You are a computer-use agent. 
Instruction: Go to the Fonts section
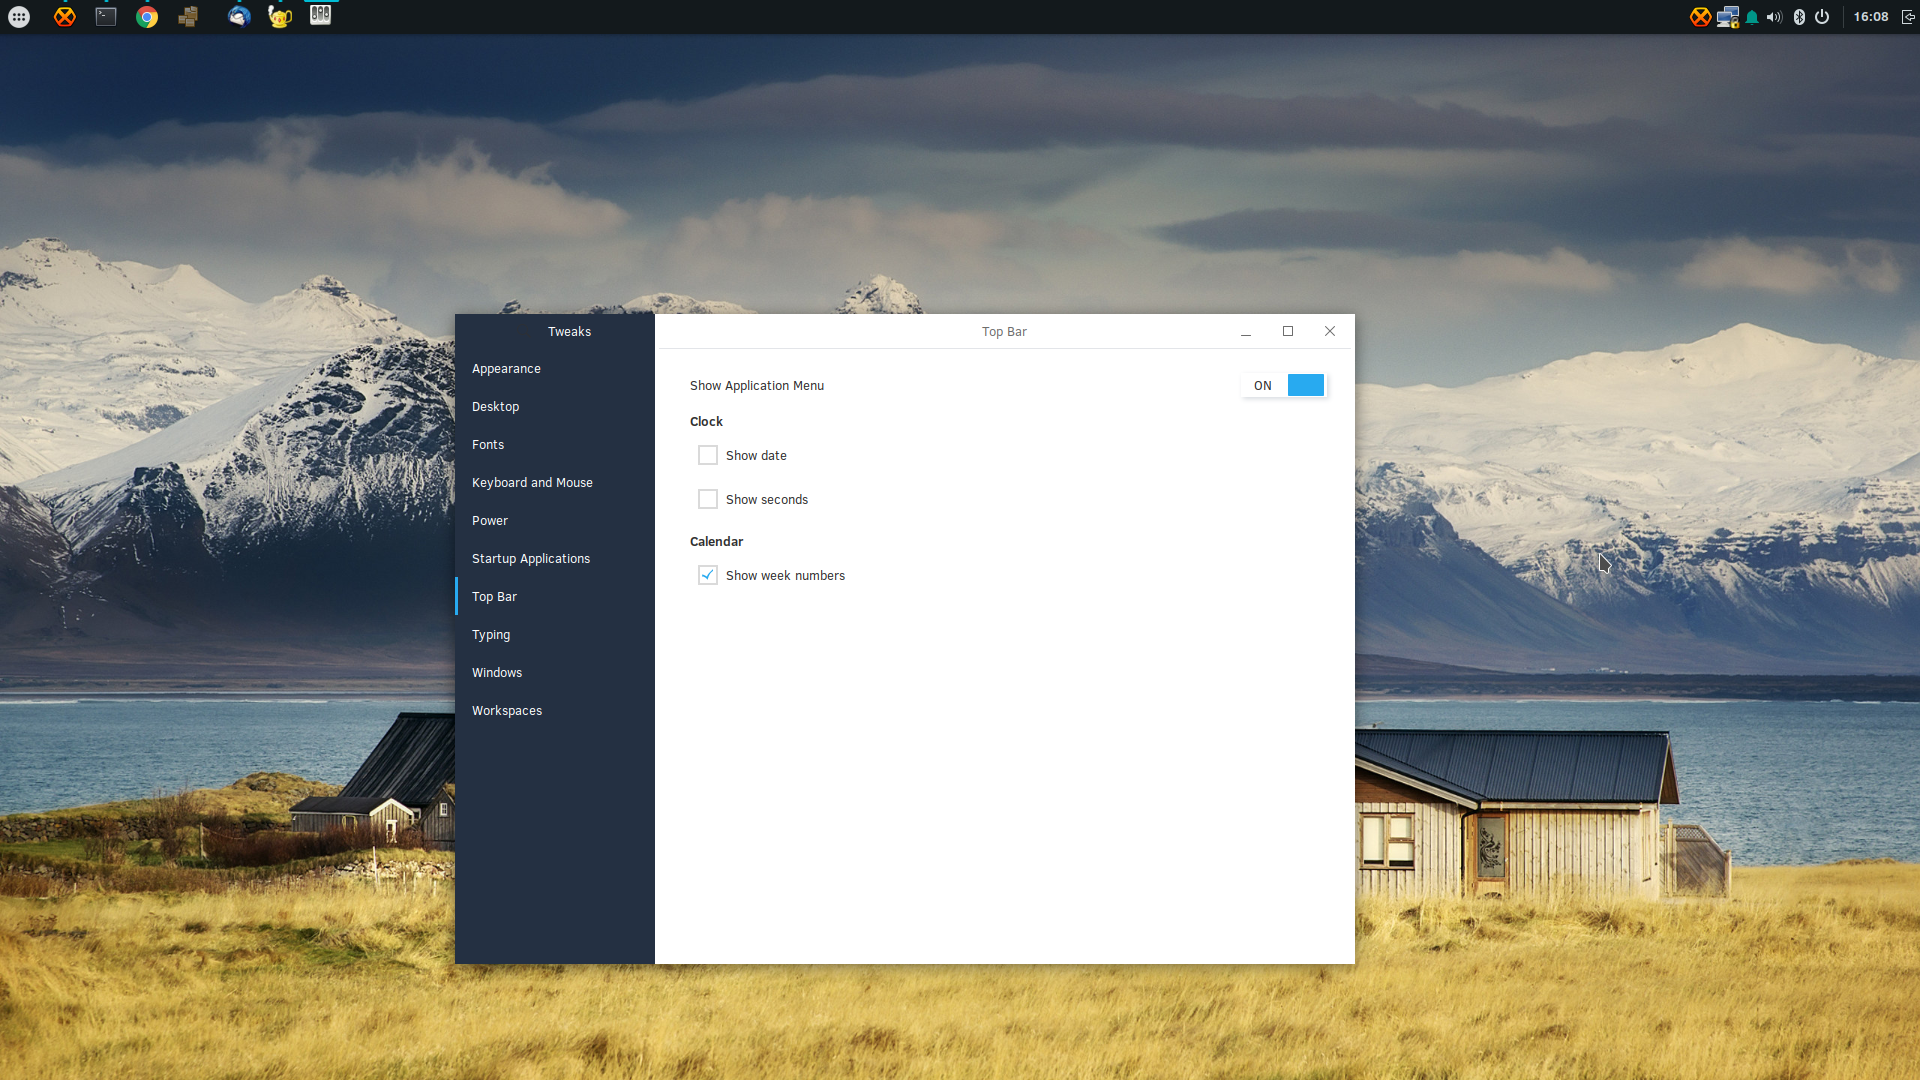[x=555, y=445]
